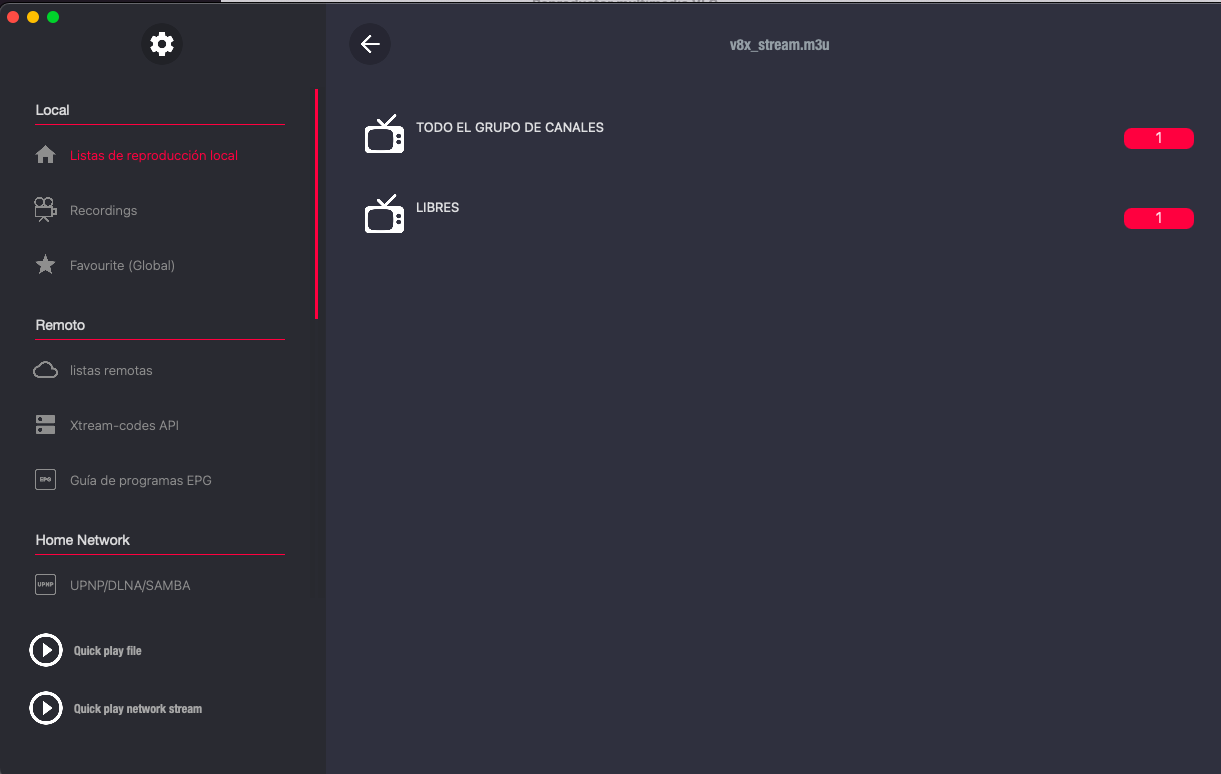Select Listas de reproducción local
This screenshot has width=1221, height=774.
pyautogui.click(x=154, y=156)
